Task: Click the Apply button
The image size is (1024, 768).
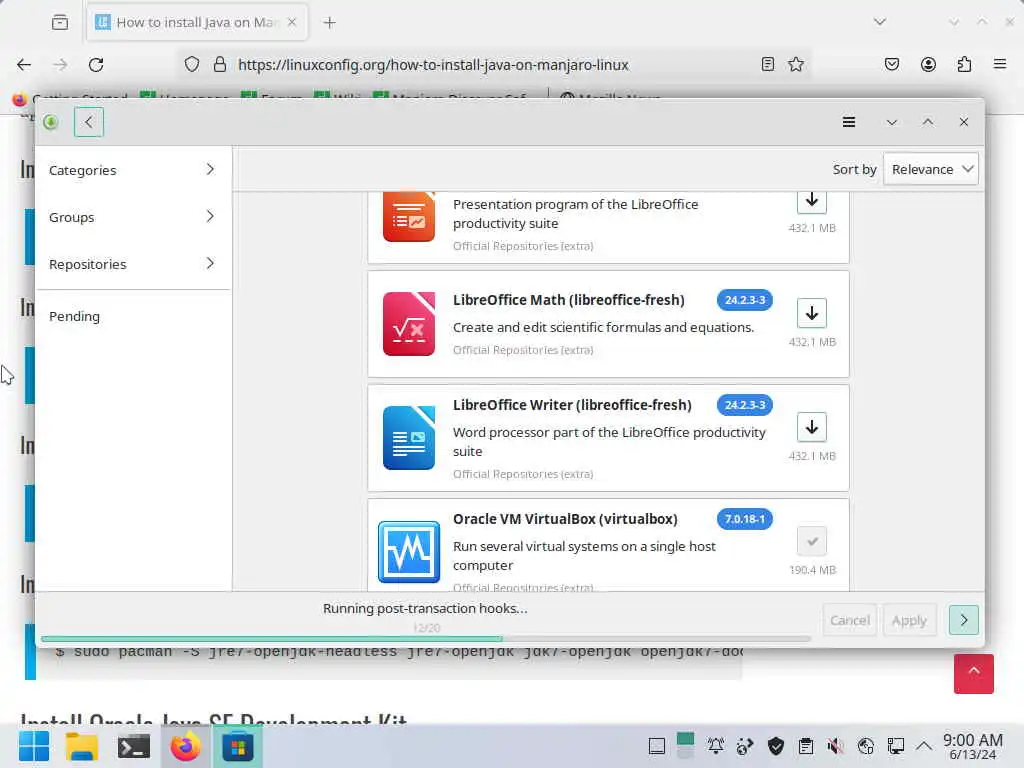Action: tap(909, 620)
